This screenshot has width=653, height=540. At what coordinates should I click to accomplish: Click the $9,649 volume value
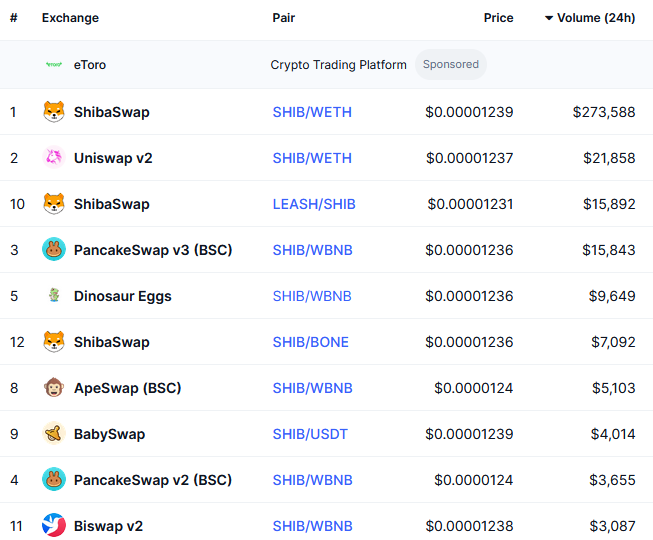[612, 296]
